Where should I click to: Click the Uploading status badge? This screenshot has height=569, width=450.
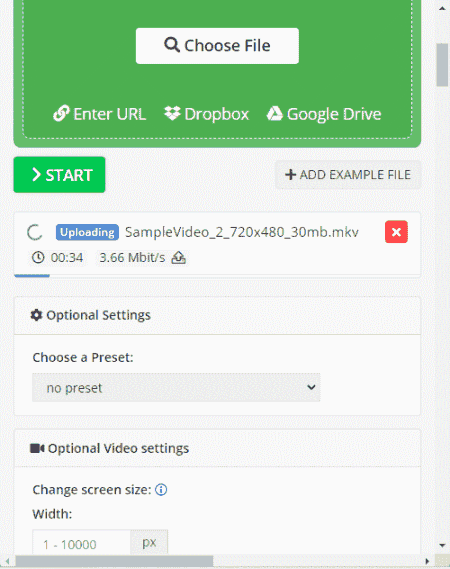[x=87, y=232]
